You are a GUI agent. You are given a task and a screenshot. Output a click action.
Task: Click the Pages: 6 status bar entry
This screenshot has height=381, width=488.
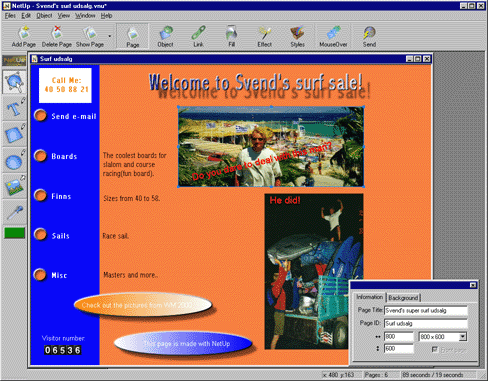(380, 375)
